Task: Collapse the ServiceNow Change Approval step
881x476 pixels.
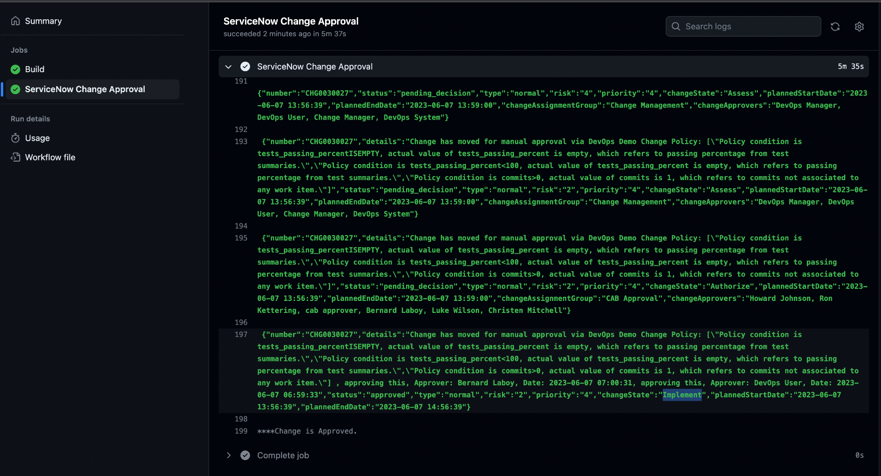Action: (x=228, y=66)
